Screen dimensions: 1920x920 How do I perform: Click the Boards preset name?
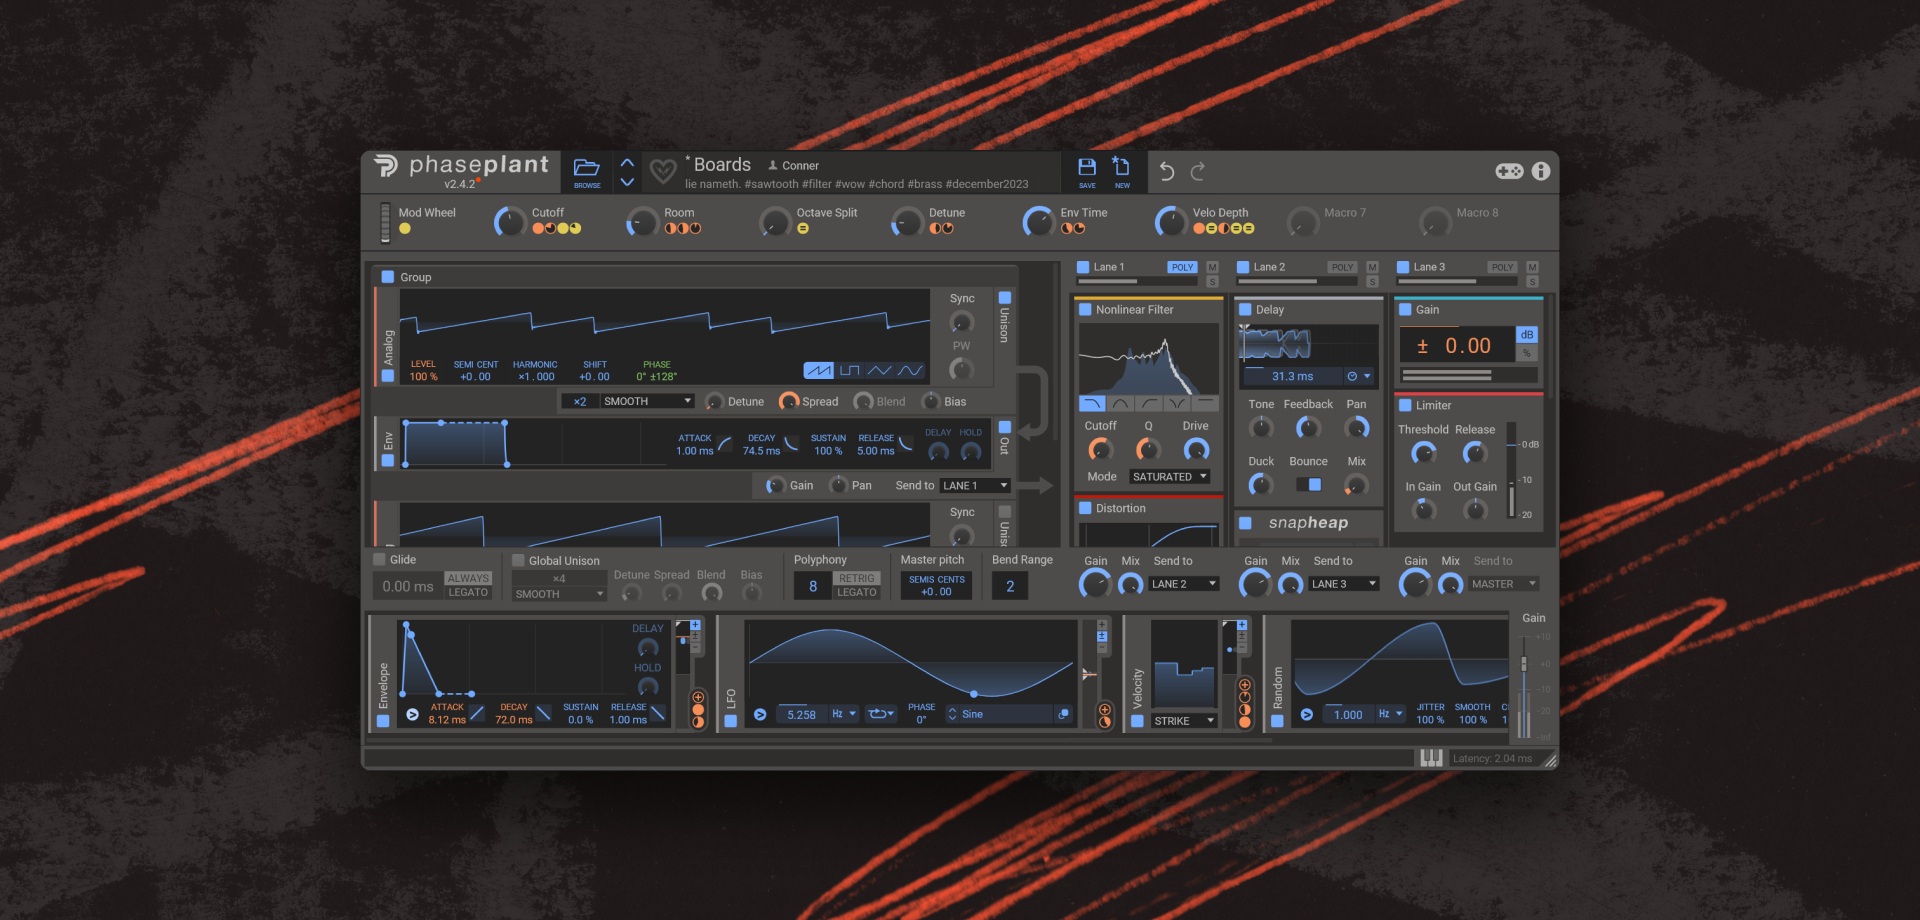(723, 164)
